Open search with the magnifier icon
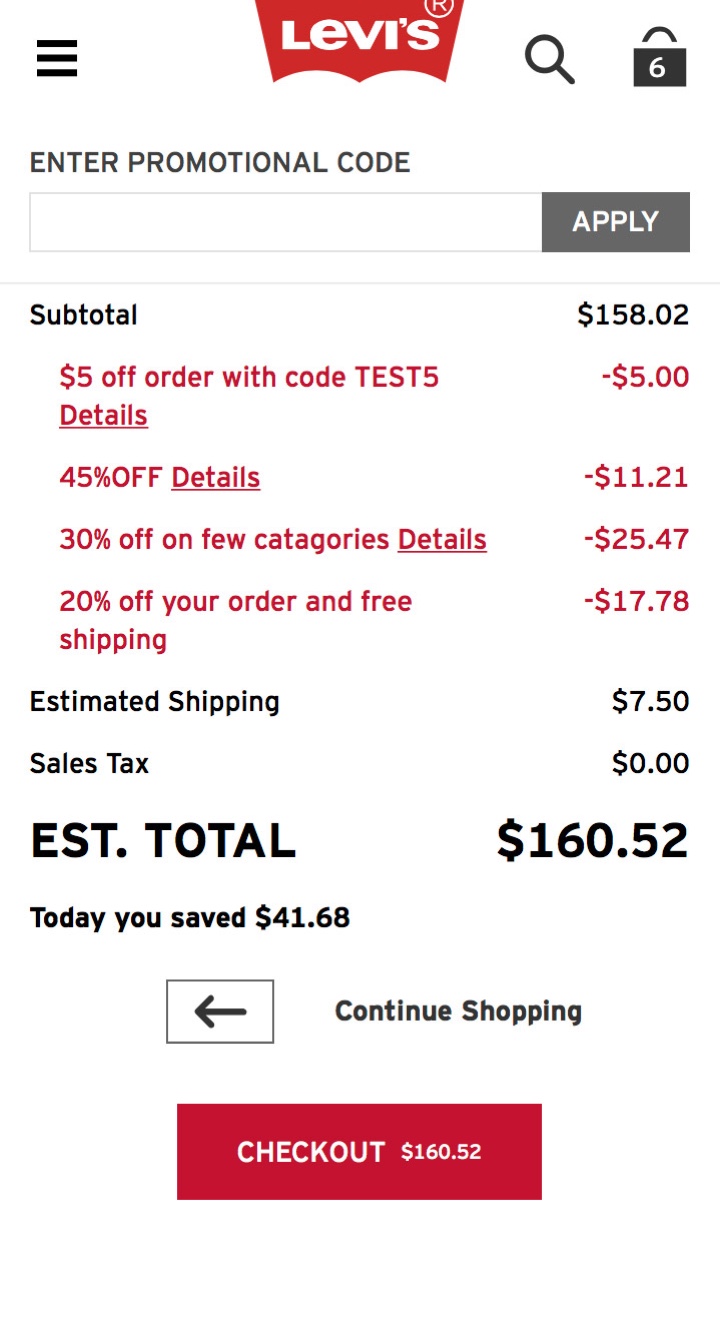This screenshot has width=720, height=1334. [x=550, y=59]
